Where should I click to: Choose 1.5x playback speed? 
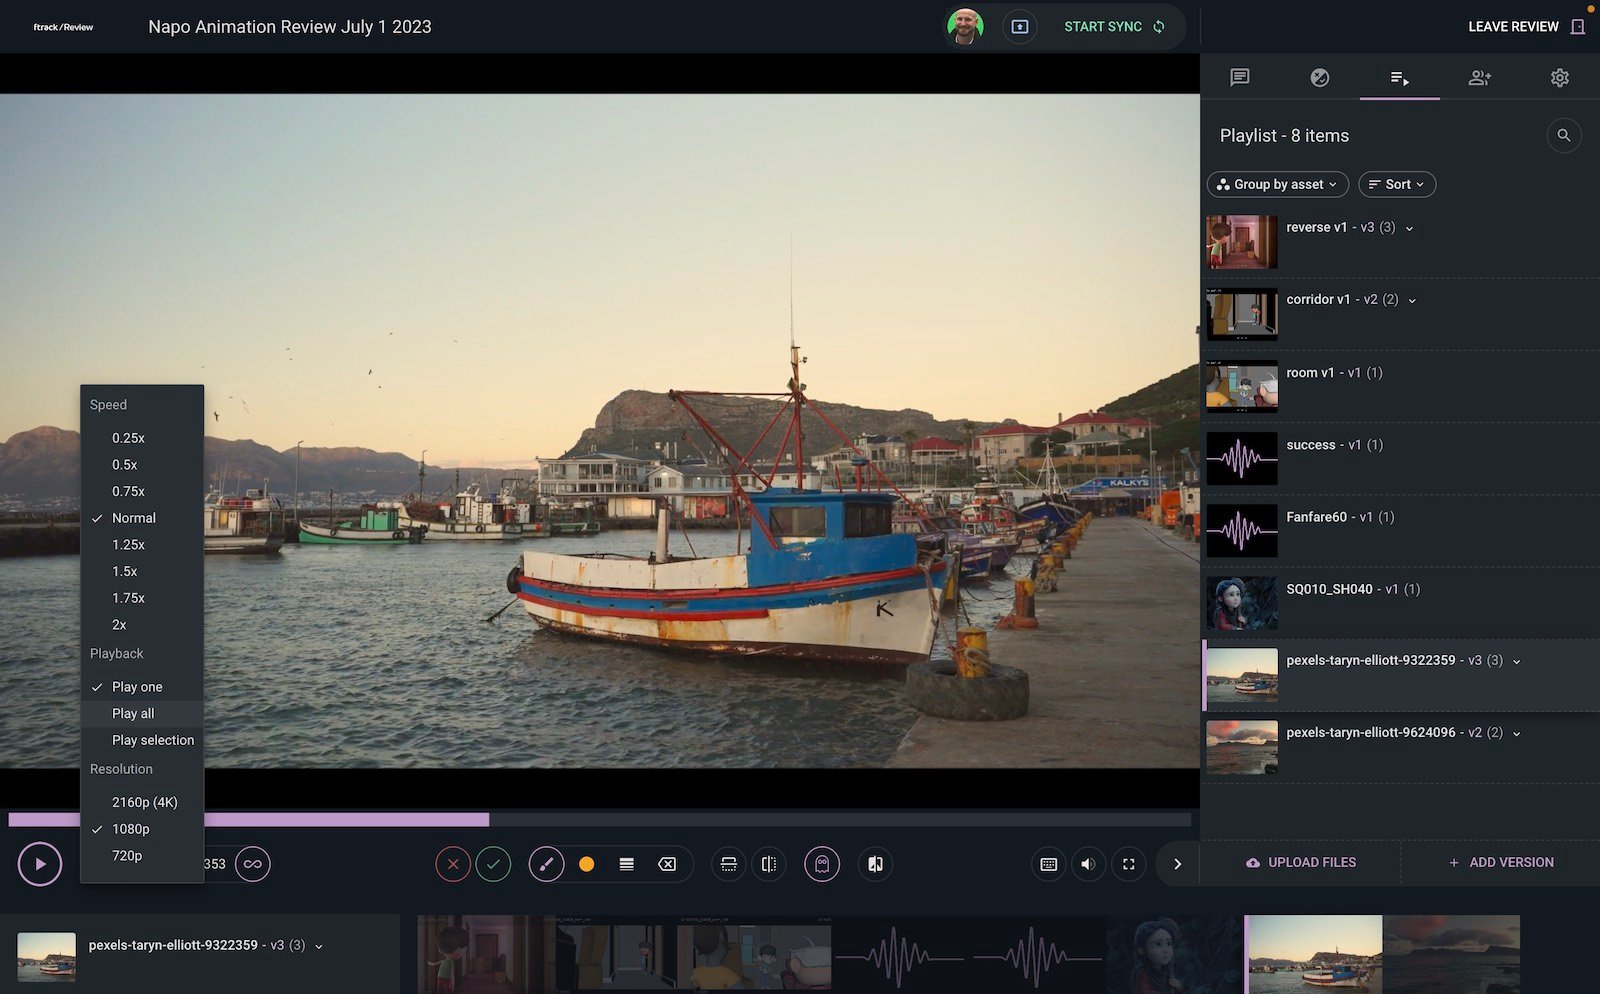click(x=125, y=571)
